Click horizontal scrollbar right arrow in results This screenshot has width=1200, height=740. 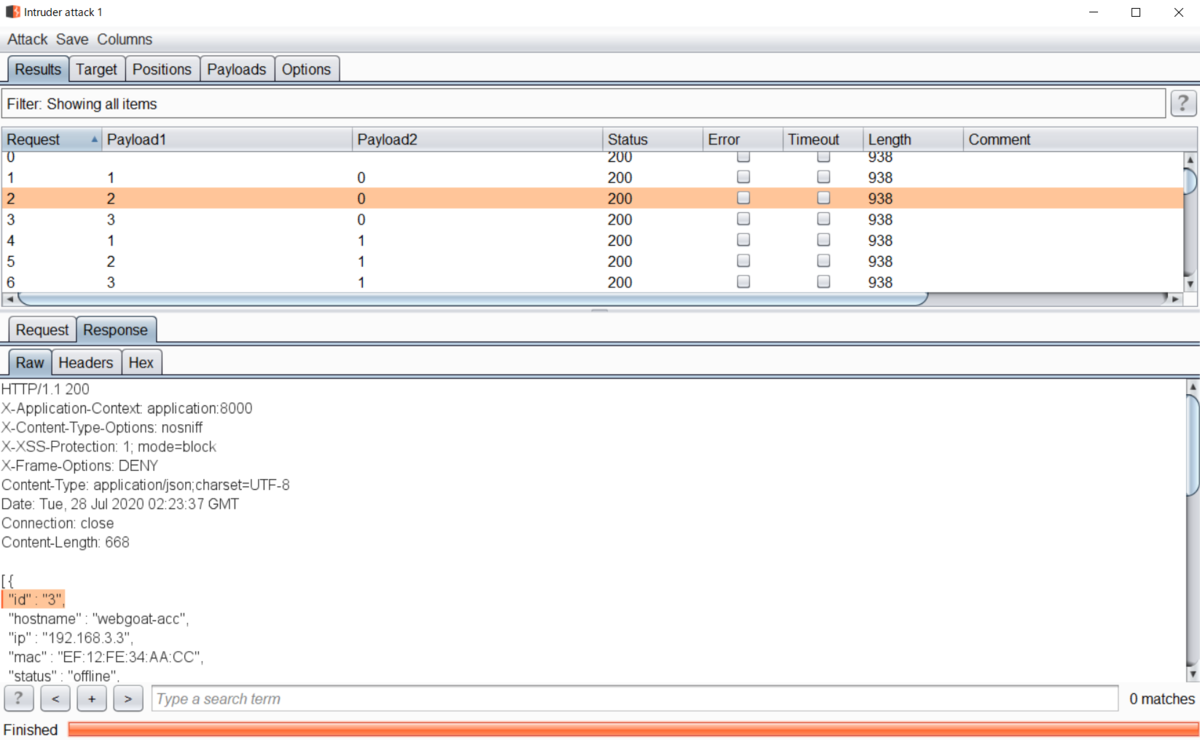[1176, 298]
